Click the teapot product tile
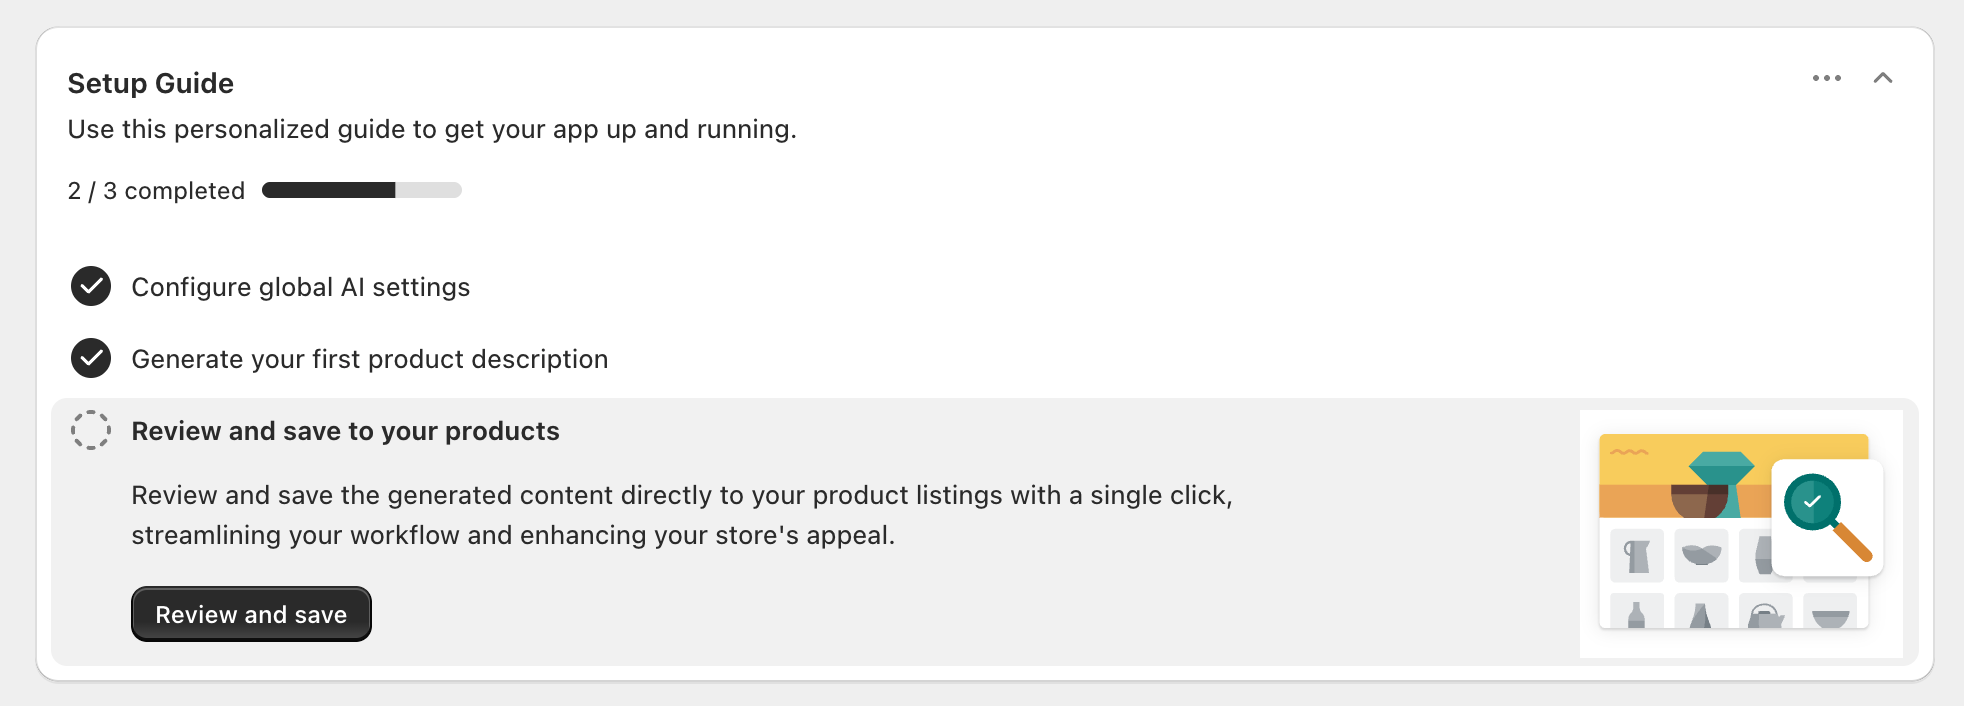The height and width of the screenshot is (706, 1964). point(1765,615)
